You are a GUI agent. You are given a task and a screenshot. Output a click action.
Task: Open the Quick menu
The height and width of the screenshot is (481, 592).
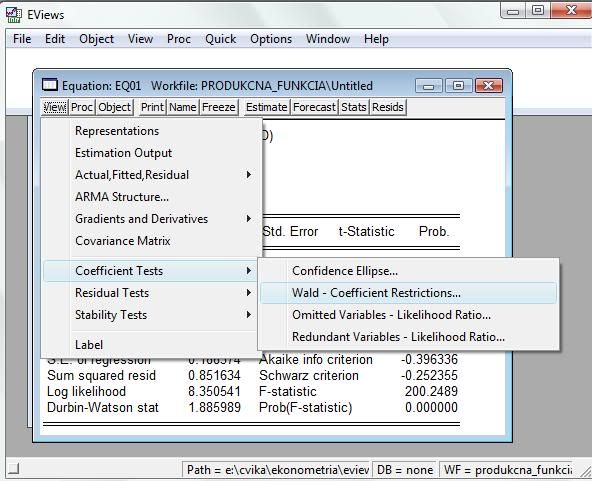220,39
